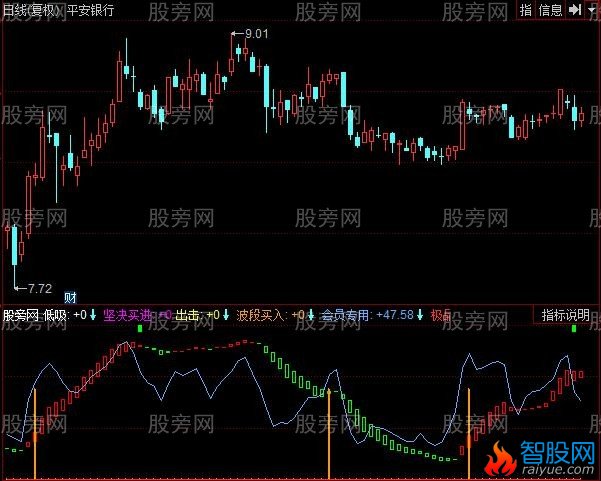
Task: Click the down arrow after 会员专用 value
Action: click(x=420, y=315)
